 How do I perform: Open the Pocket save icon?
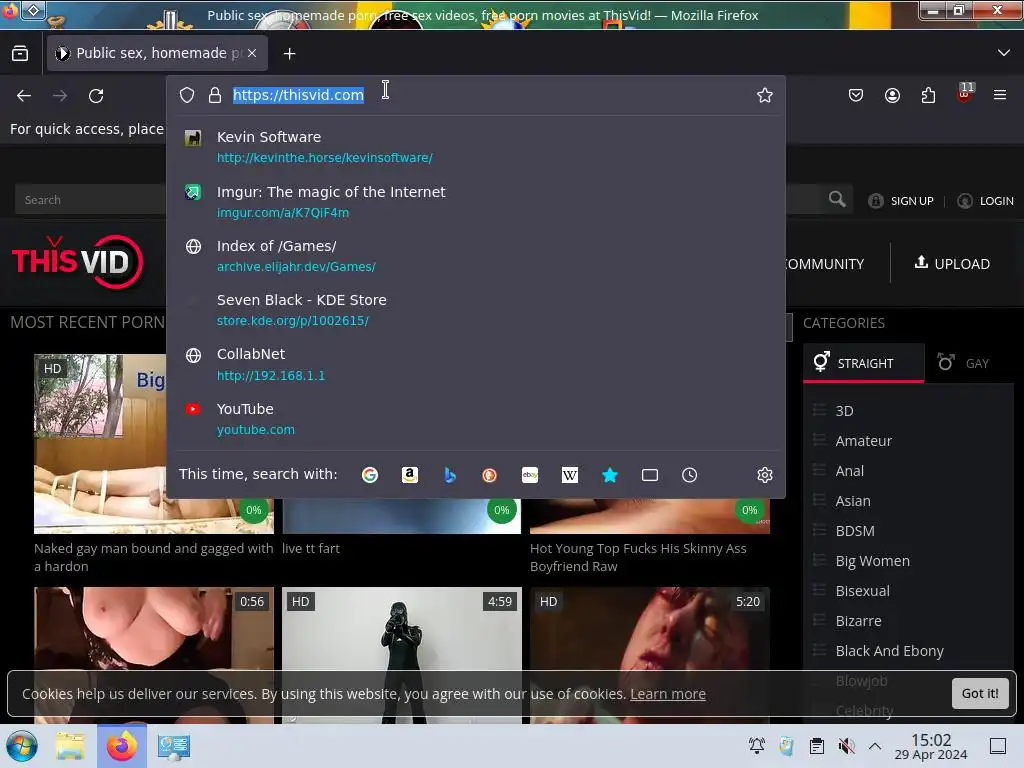pos(856,95)
